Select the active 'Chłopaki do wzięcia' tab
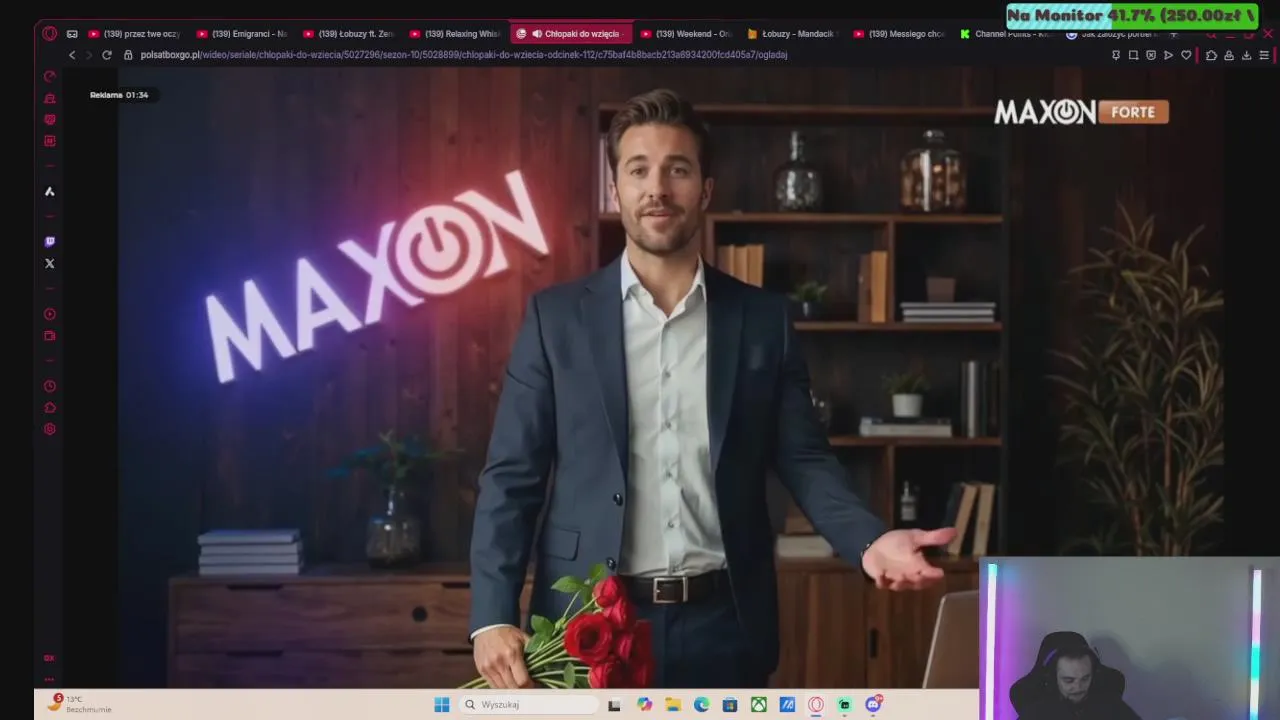 pyautogui.click(x=571, y=34)
